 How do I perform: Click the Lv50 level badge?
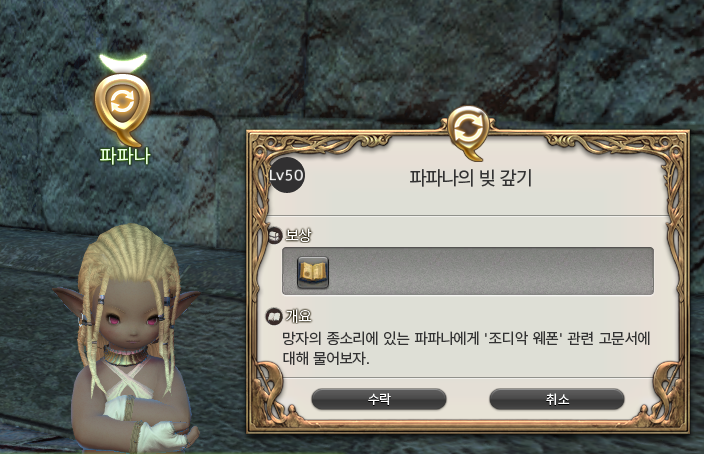coord(286,175)
